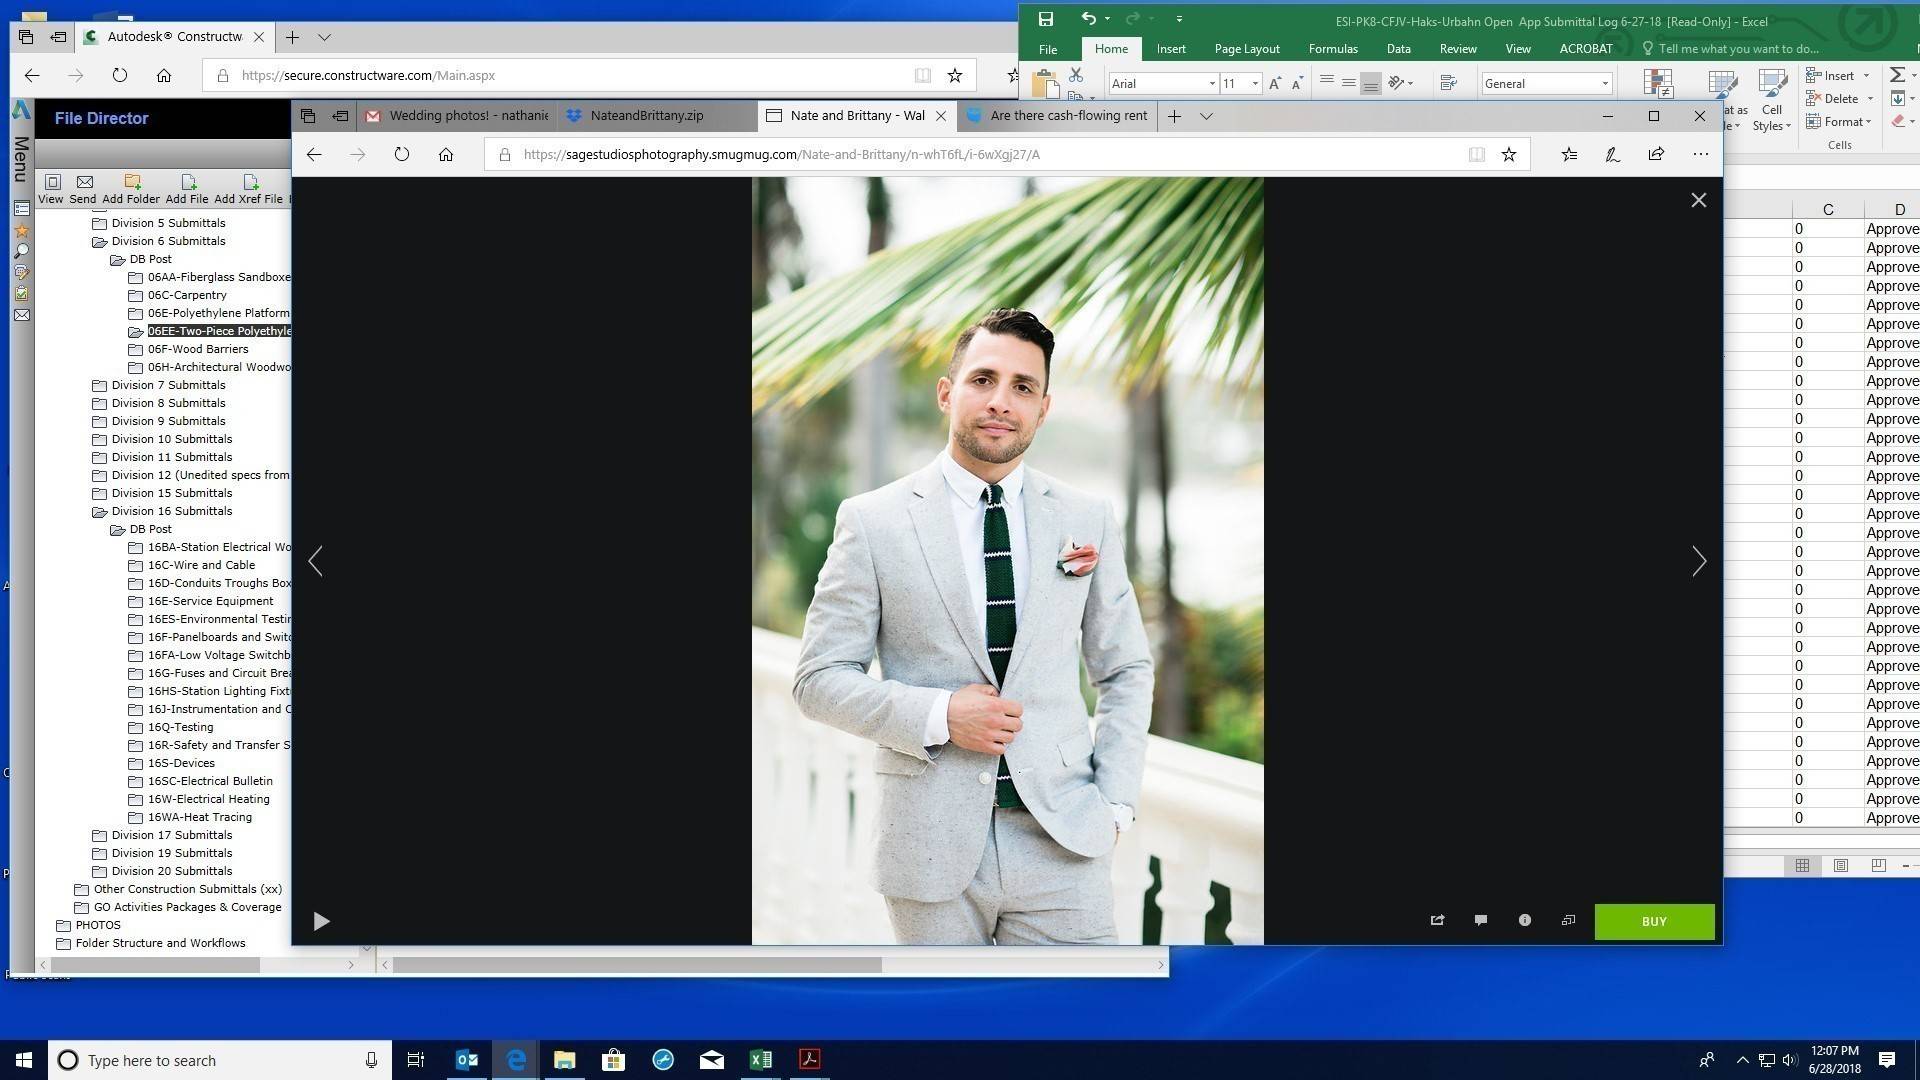Image resolution: width=1920 pixels, height=1080 pixels.
Task: Select the 06F-Wood Barriers folder
Action: pyautogui.click(x=198, y=349)
